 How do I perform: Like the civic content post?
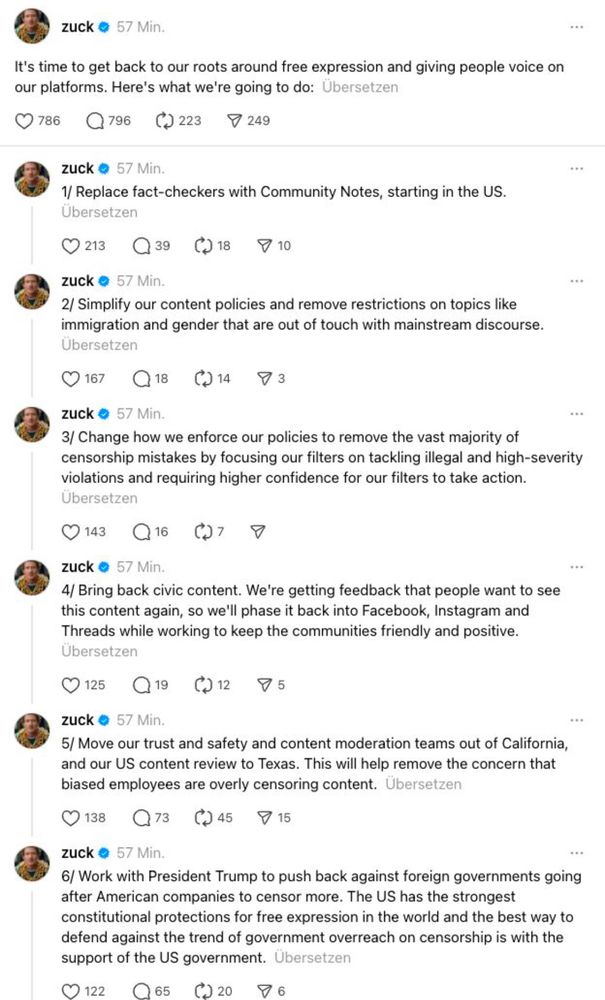tap(70, 685)
